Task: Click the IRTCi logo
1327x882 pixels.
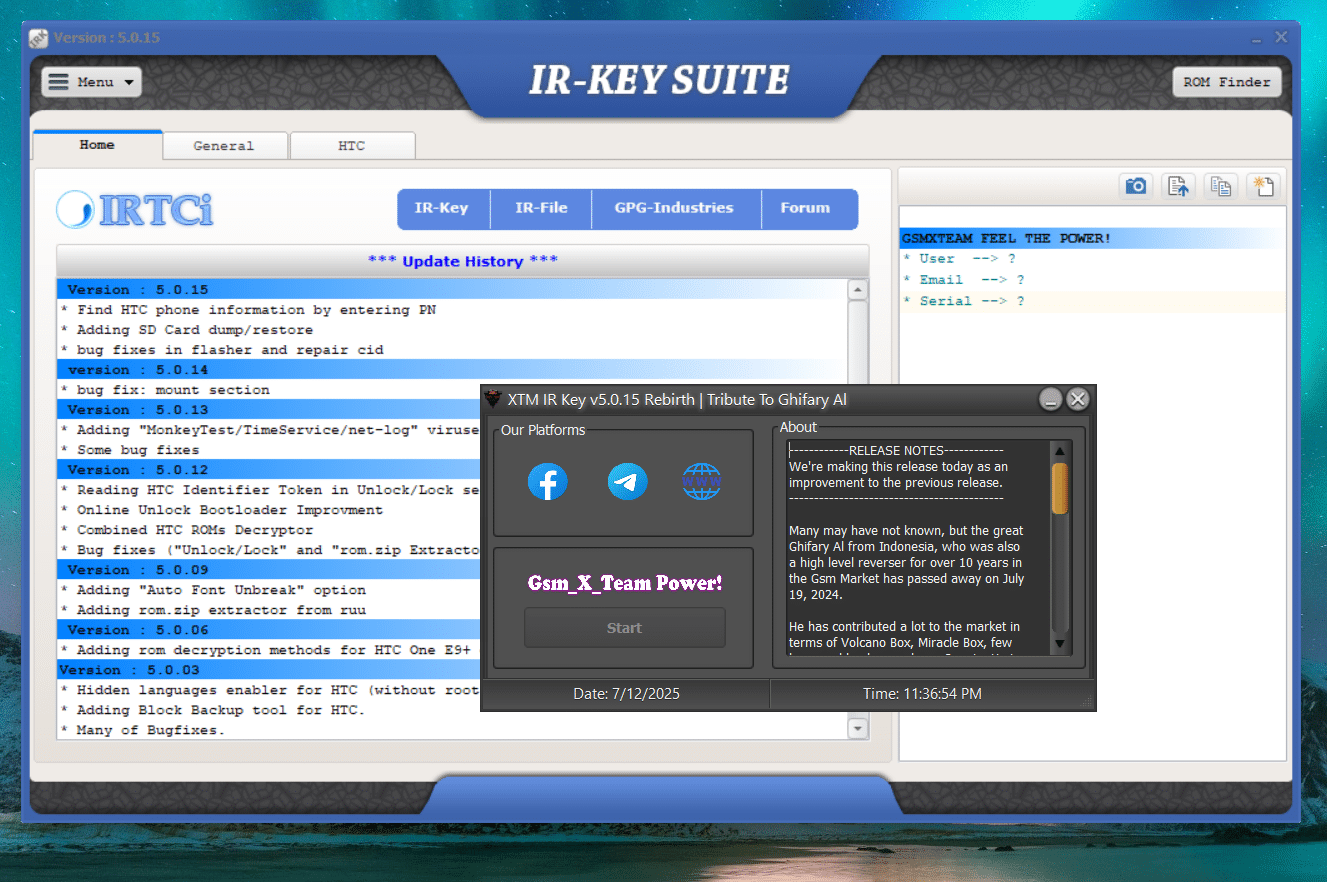Action: [136, 209]
